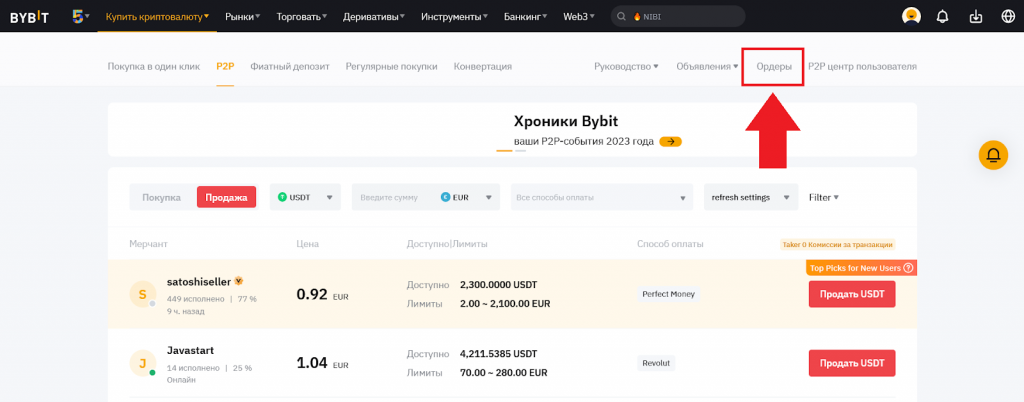Click the Taker 0 Комиссии badge

(x=837, y=245)
